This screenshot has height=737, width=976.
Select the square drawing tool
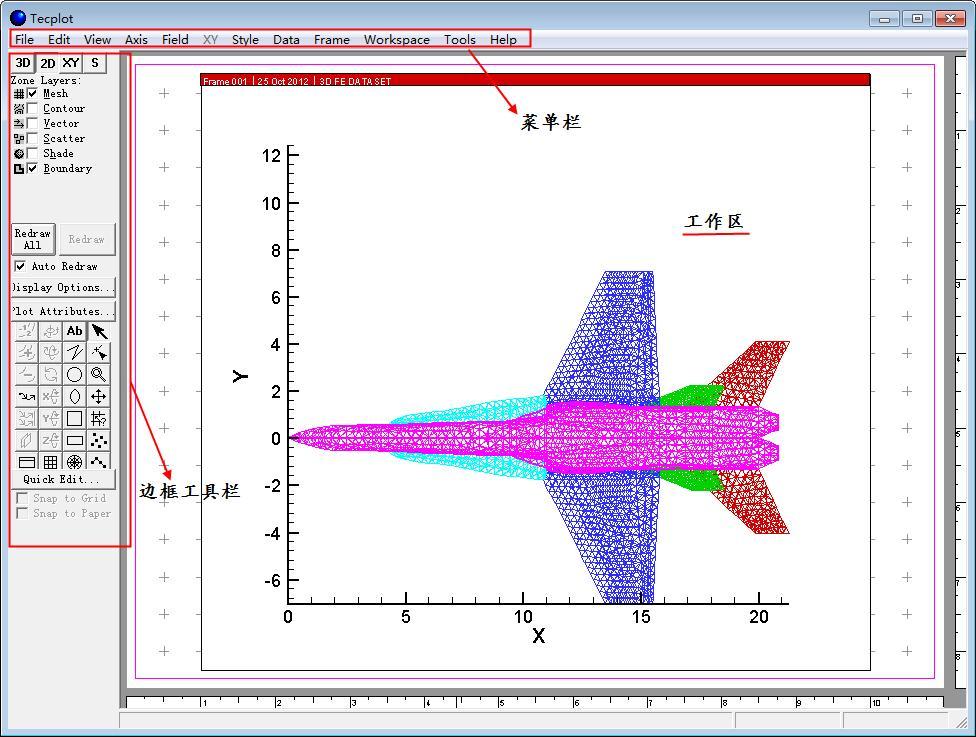pos(74,418)
